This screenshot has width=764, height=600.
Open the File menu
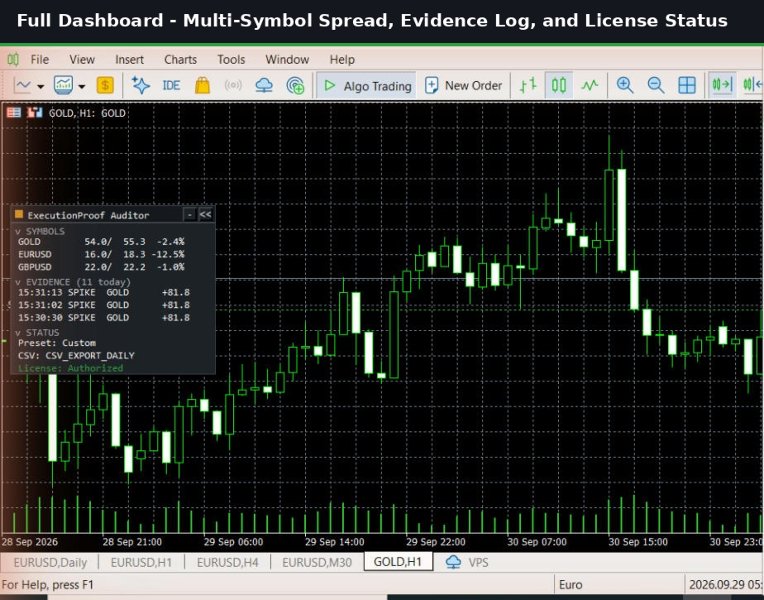pyautogui.click(x=39, y=59)
